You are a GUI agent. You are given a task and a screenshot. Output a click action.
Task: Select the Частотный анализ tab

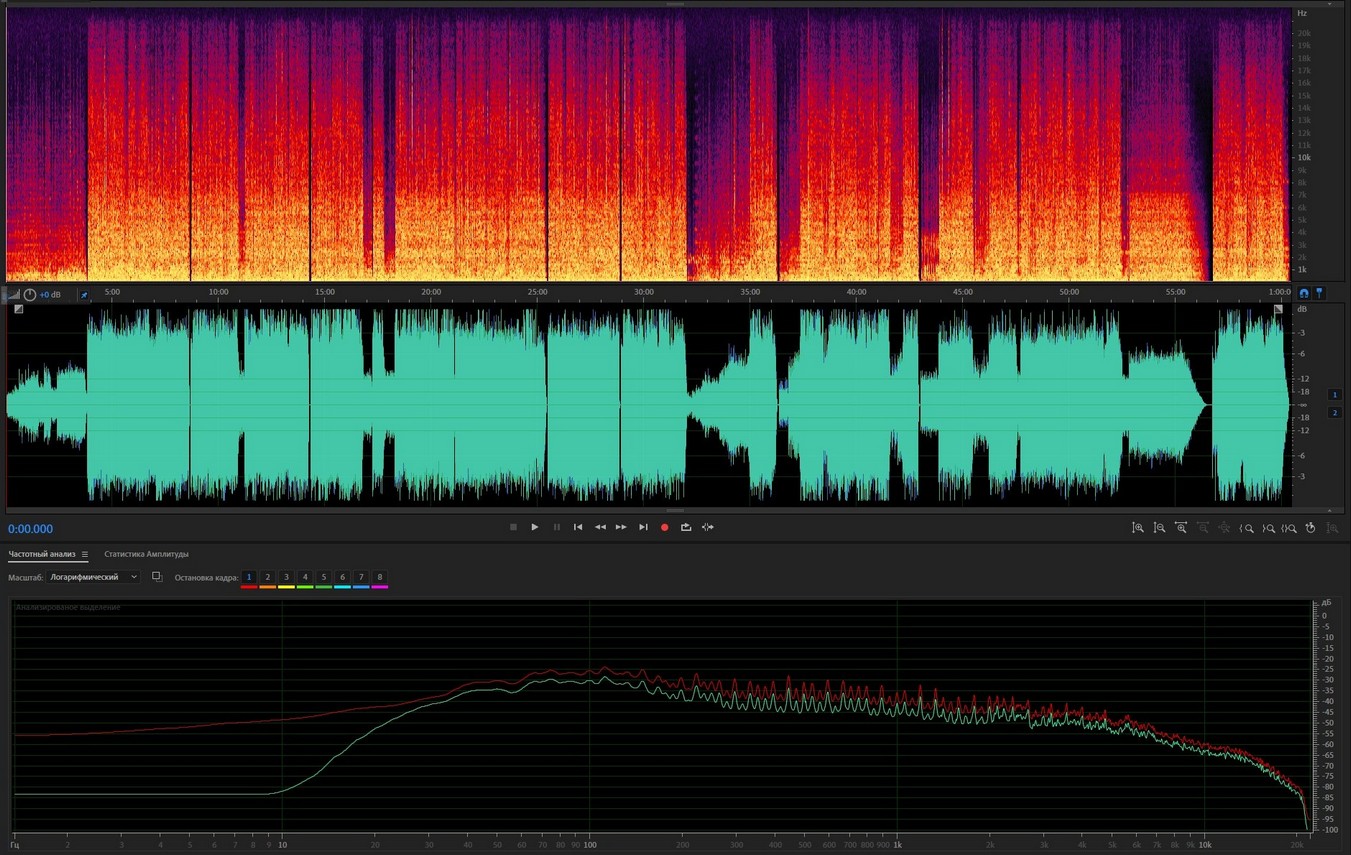click(x=42, y=554)
